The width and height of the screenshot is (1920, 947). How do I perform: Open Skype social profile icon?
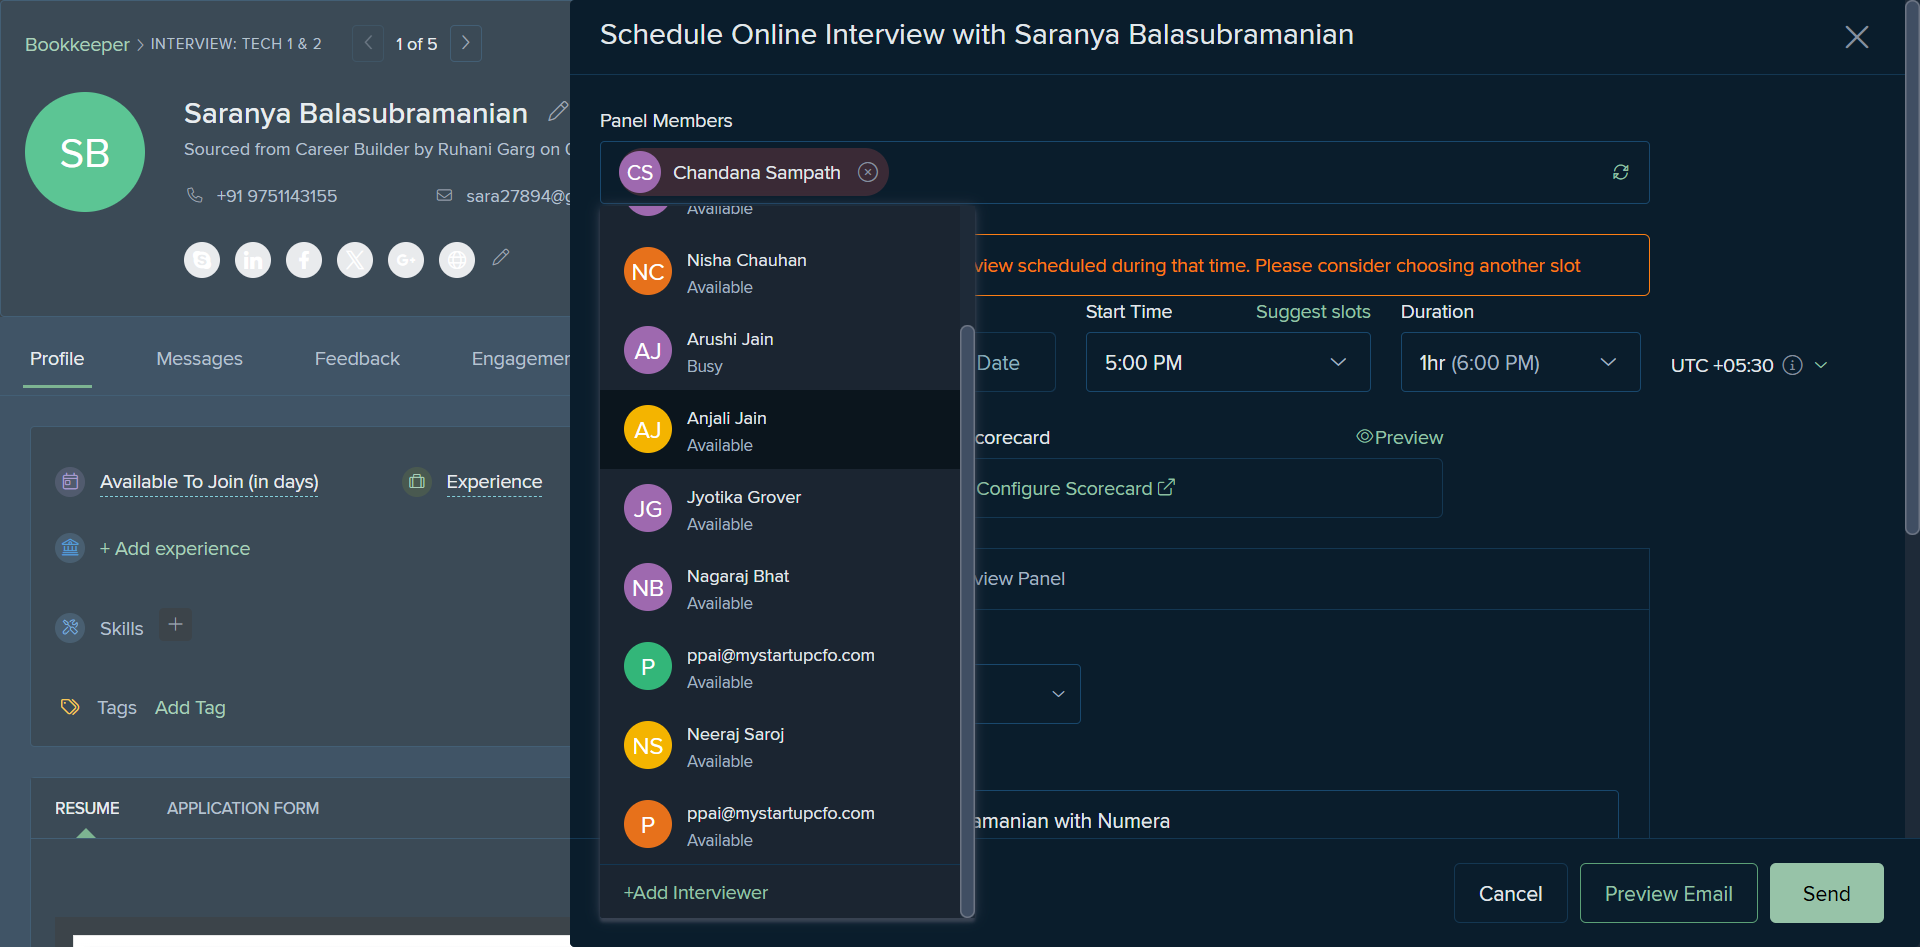[x=202, y=260]
